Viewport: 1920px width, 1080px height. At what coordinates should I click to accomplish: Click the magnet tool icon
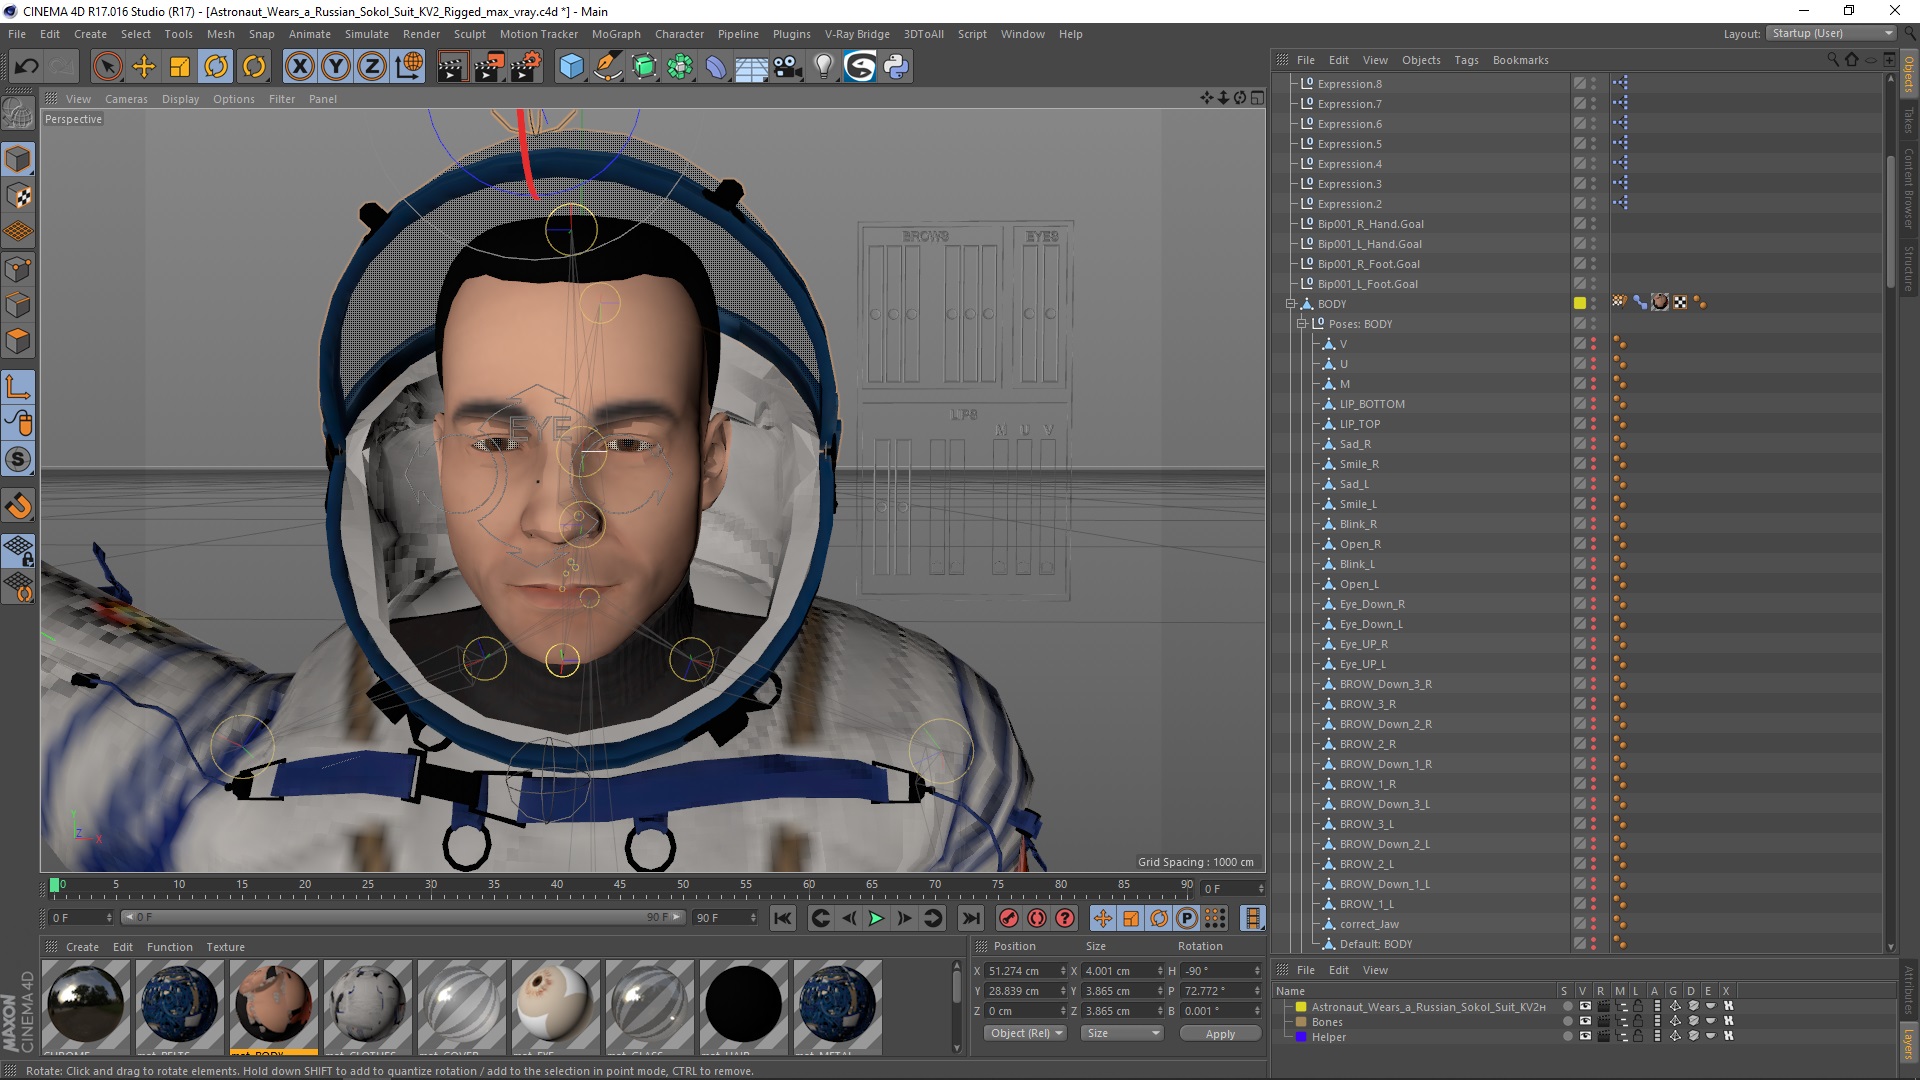(x=18, y=506)
